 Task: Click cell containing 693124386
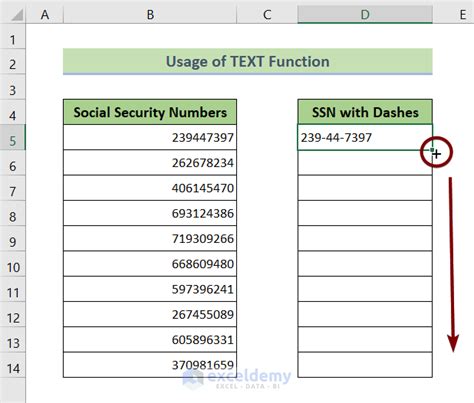click(x=150, y=213)
